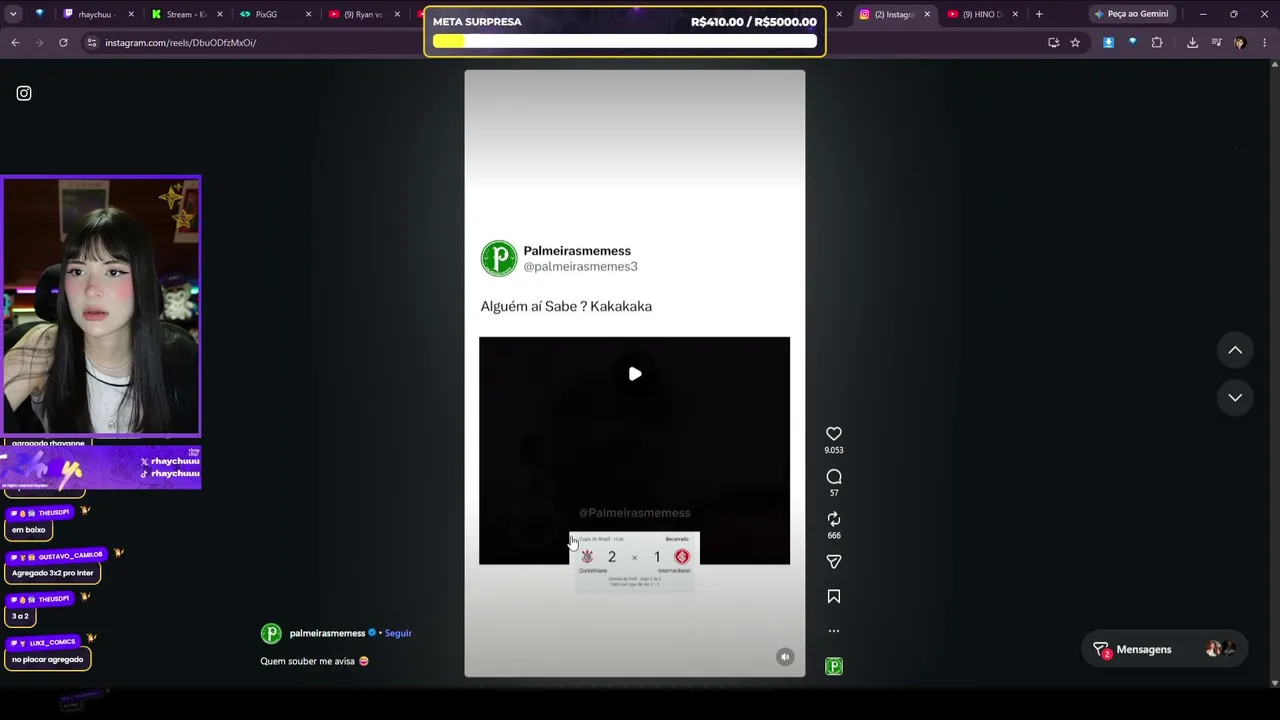This screenshot has height=720, width=1280.
Task: Repost the reel using the arrows icon
Action: click(833, 519)
